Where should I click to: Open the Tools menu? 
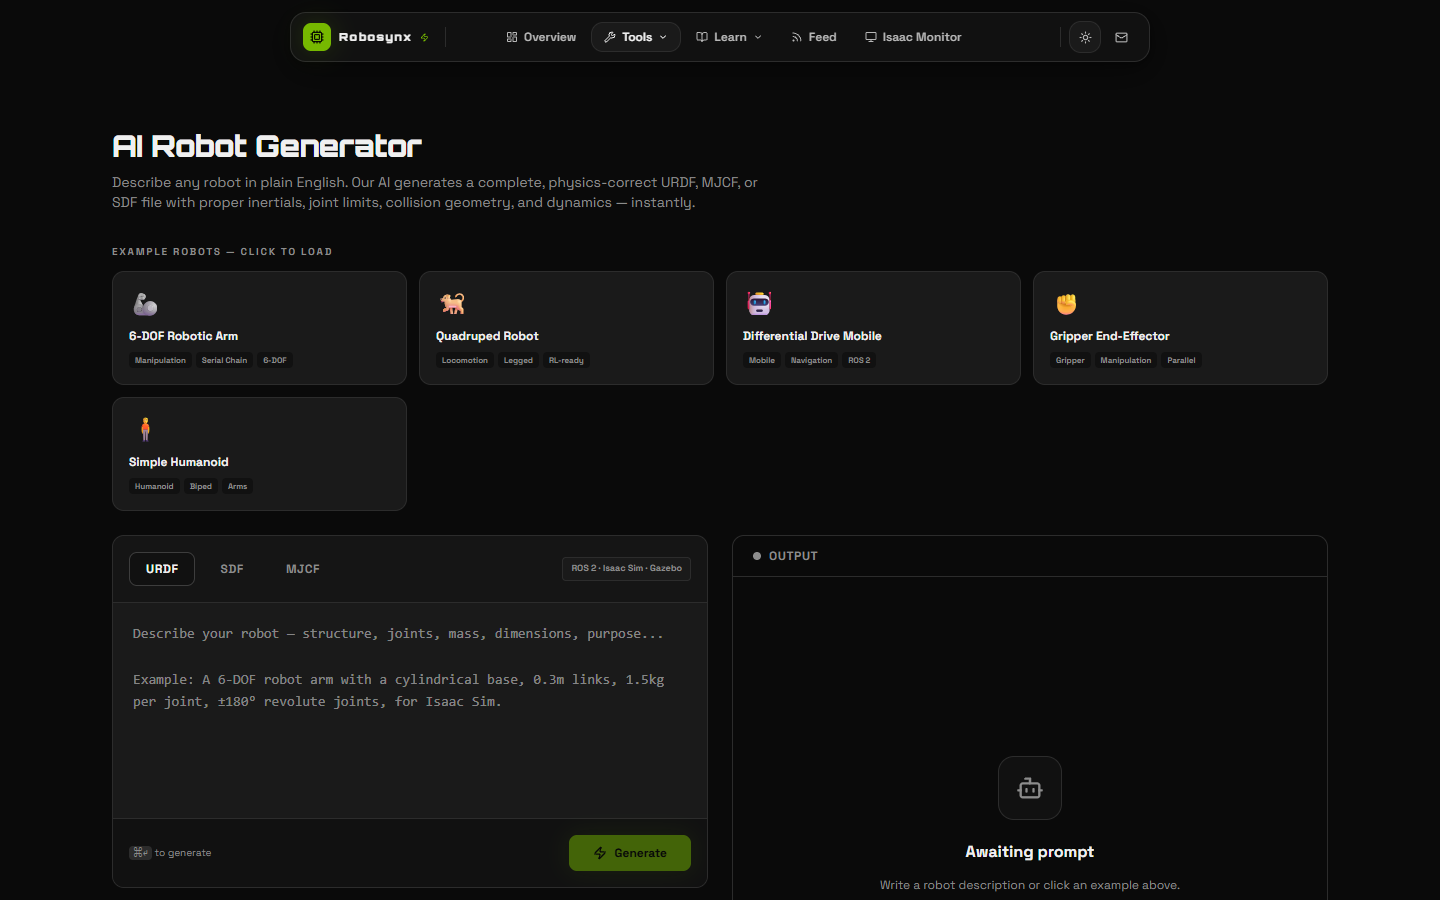[636, 37]
